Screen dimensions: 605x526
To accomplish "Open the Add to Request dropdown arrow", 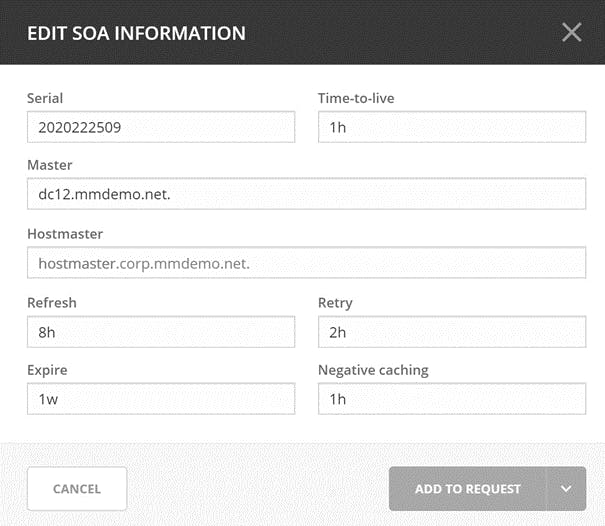I will point(566,489).
